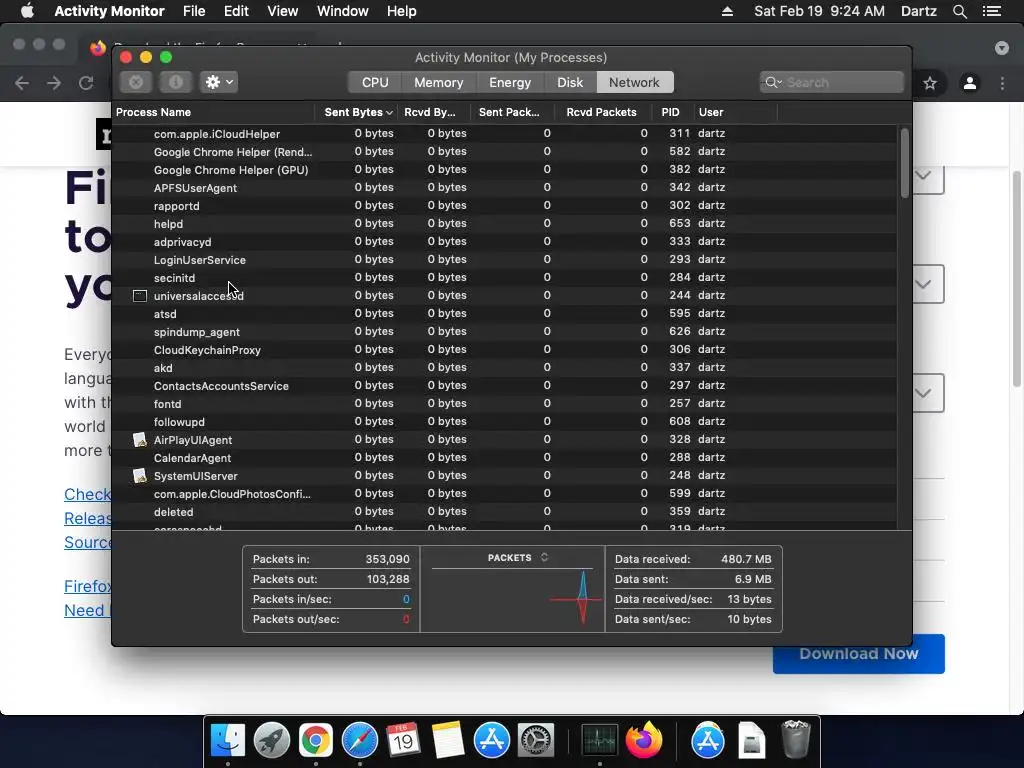Screen dimensions: 1024x768
Task: Open Activity Monitor Dock icon
Action: coord(600,741)
